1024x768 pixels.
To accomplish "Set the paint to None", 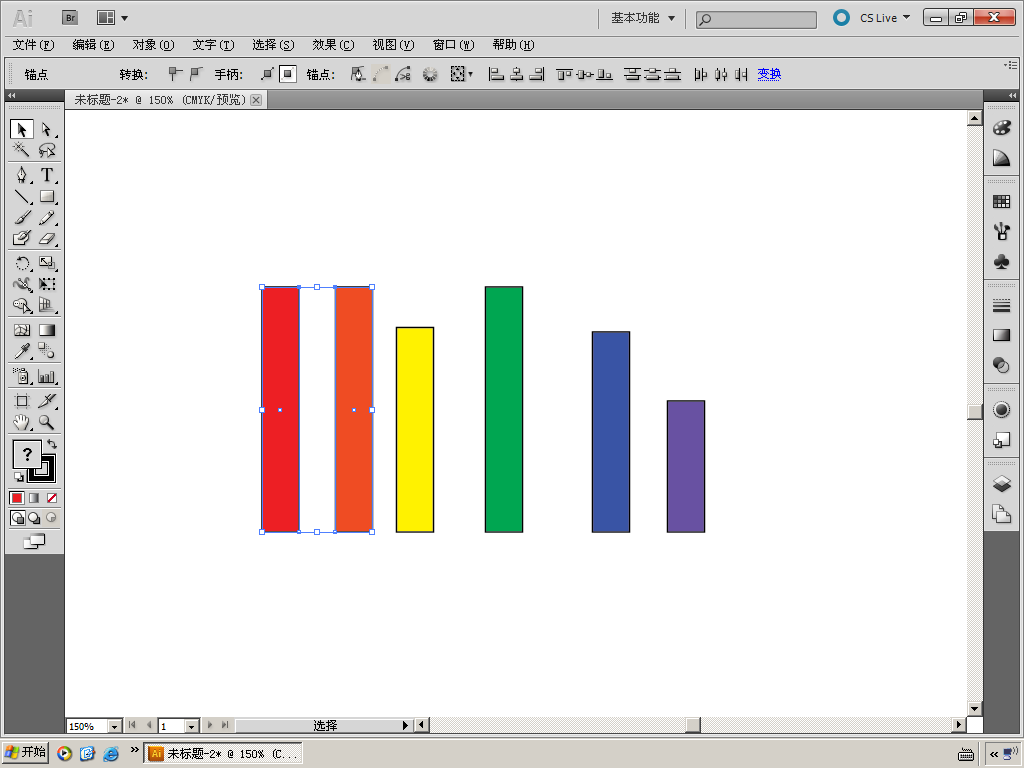I will pyautogui.click(x=52, y=498).
